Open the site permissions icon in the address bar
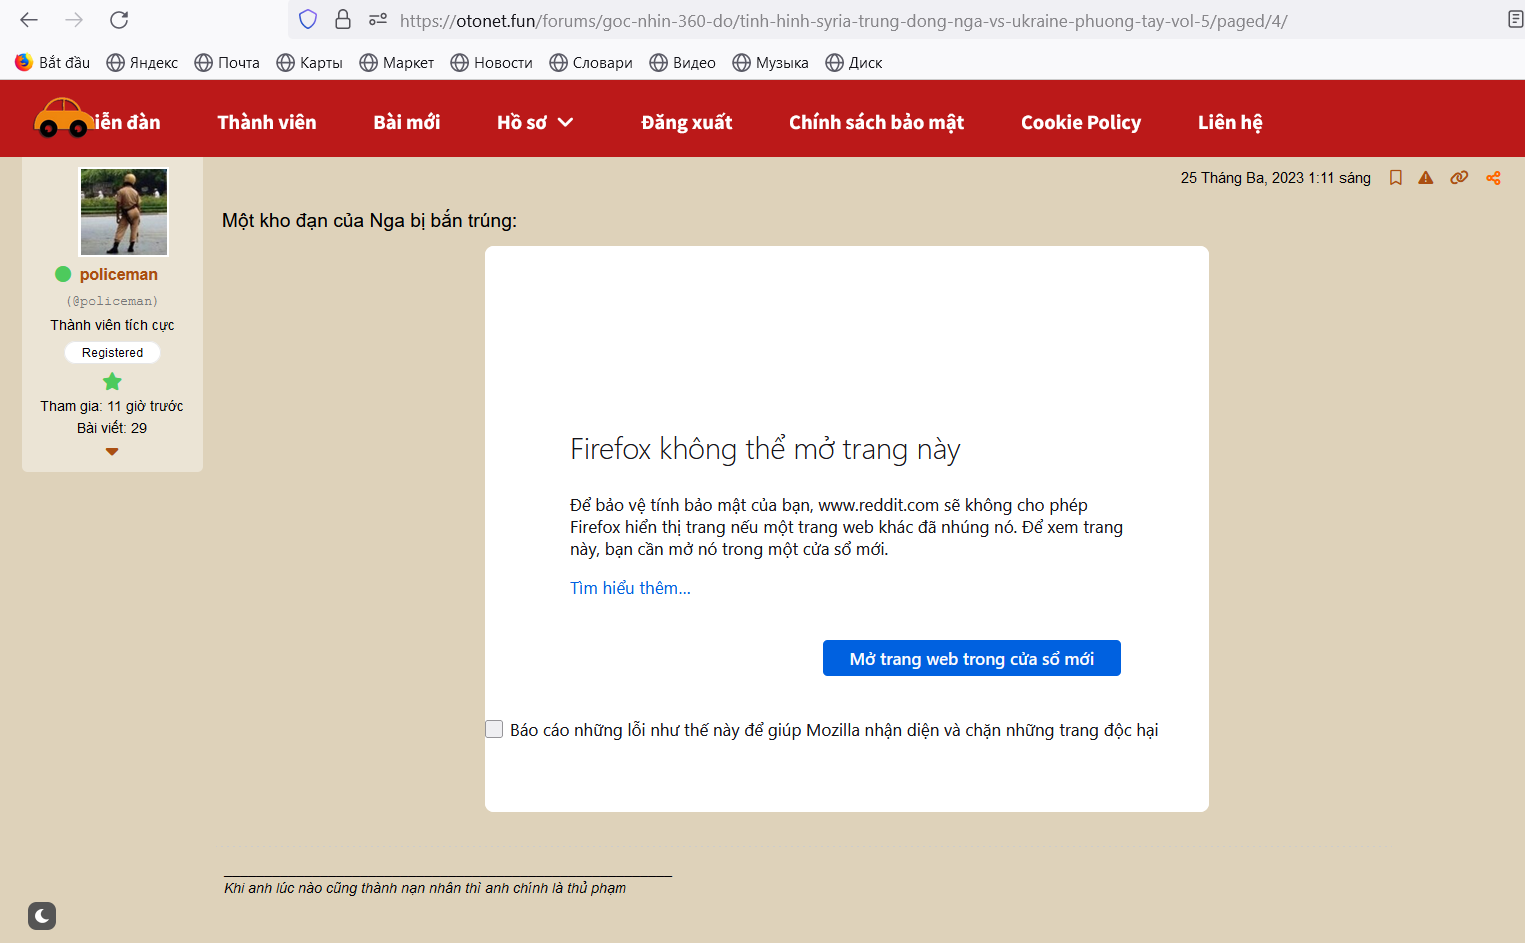The image size is (1525, 943). (x=378, y=20)
